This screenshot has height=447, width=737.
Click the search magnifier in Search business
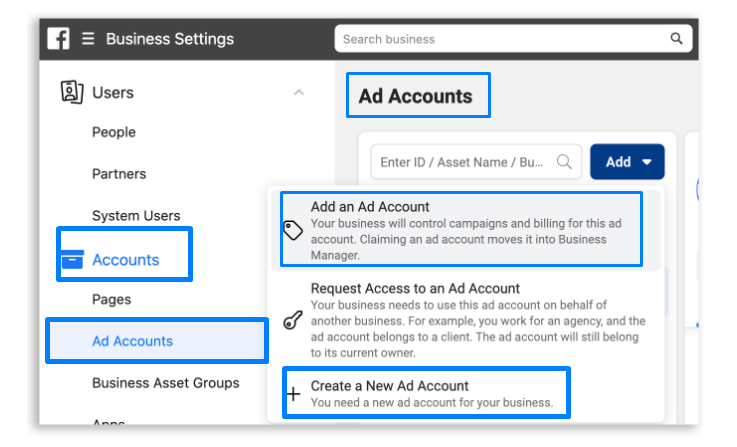tap(676, 39)
